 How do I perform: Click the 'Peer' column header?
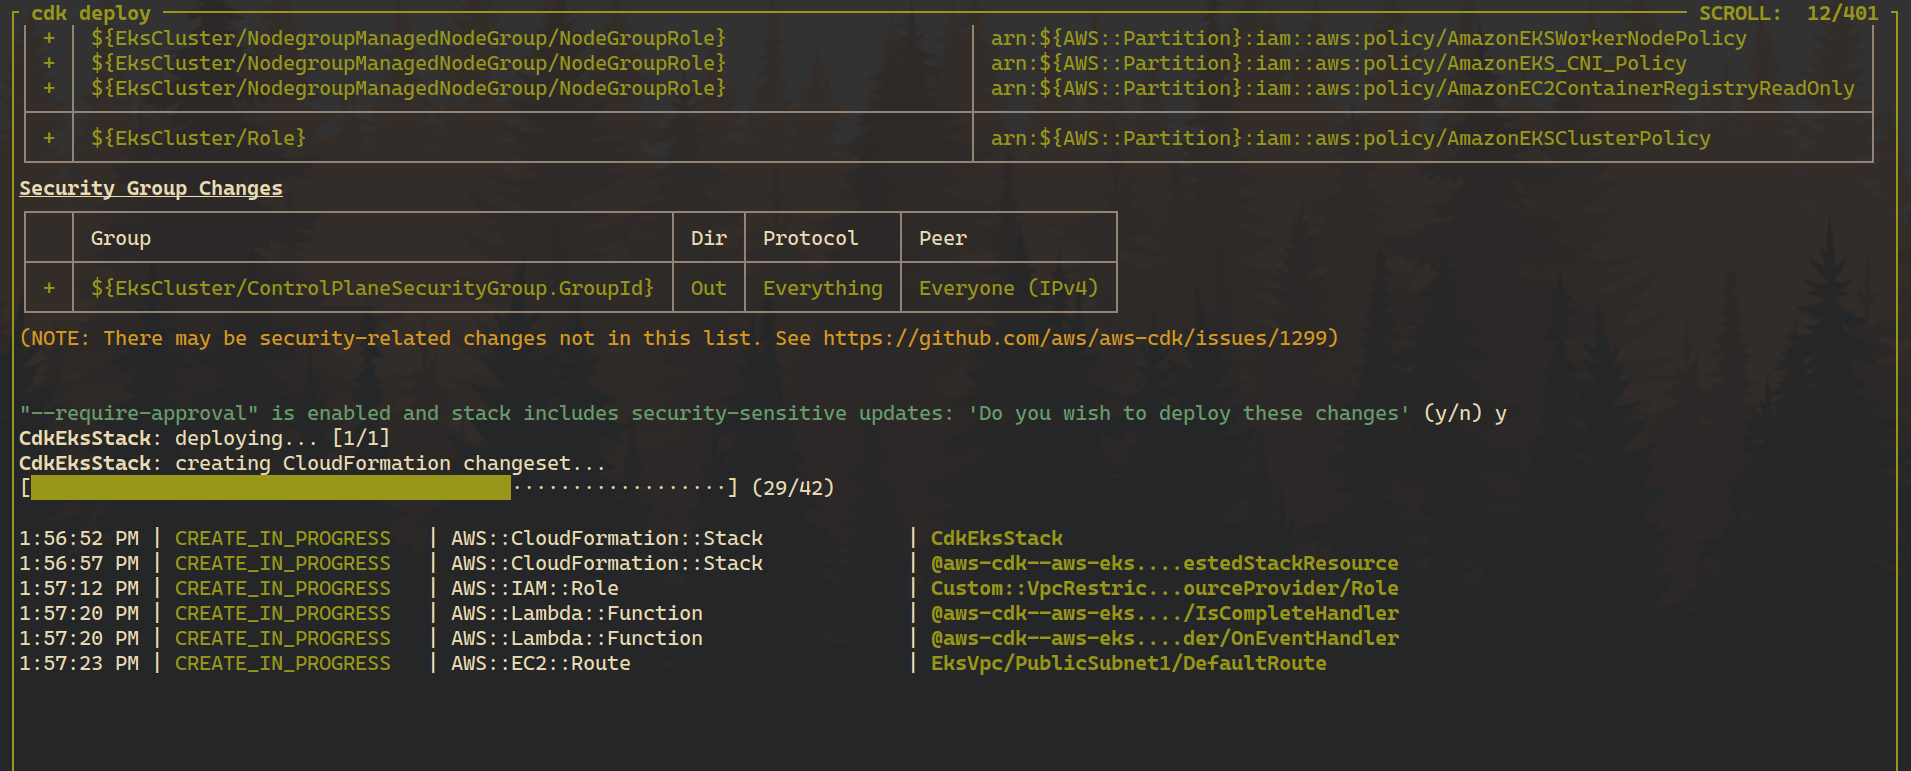943,238
